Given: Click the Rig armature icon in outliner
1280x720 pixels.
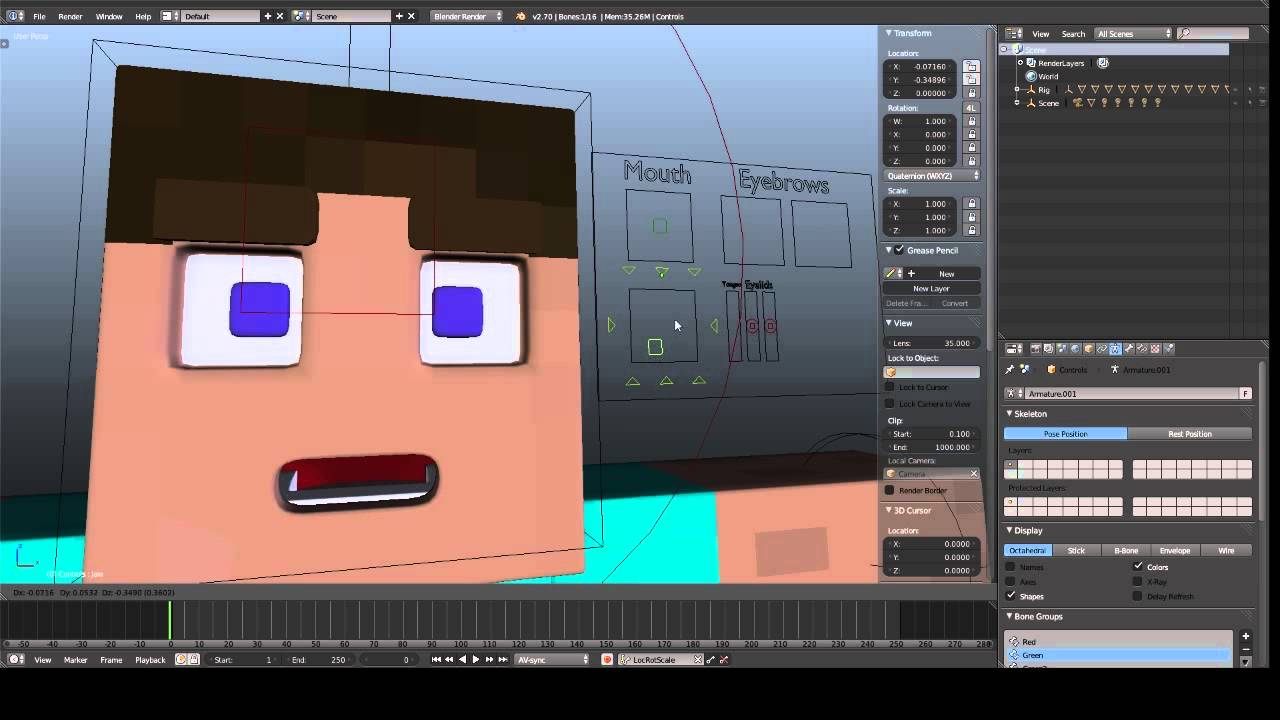Looking at the screenshot, I should 1031,90.
